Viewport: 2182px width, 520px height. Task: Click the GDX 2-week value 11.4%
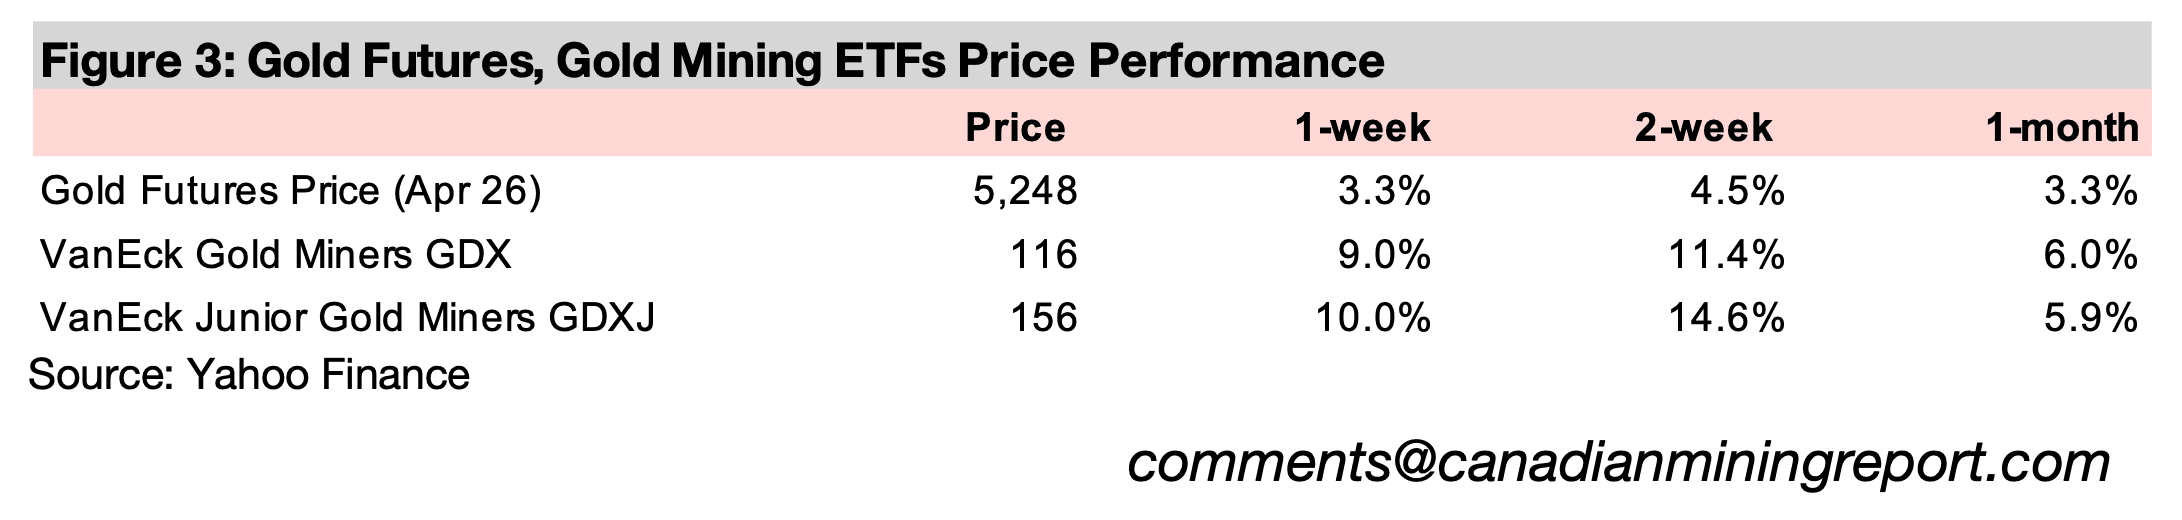pyautogui.click(x=1727, y=255)
